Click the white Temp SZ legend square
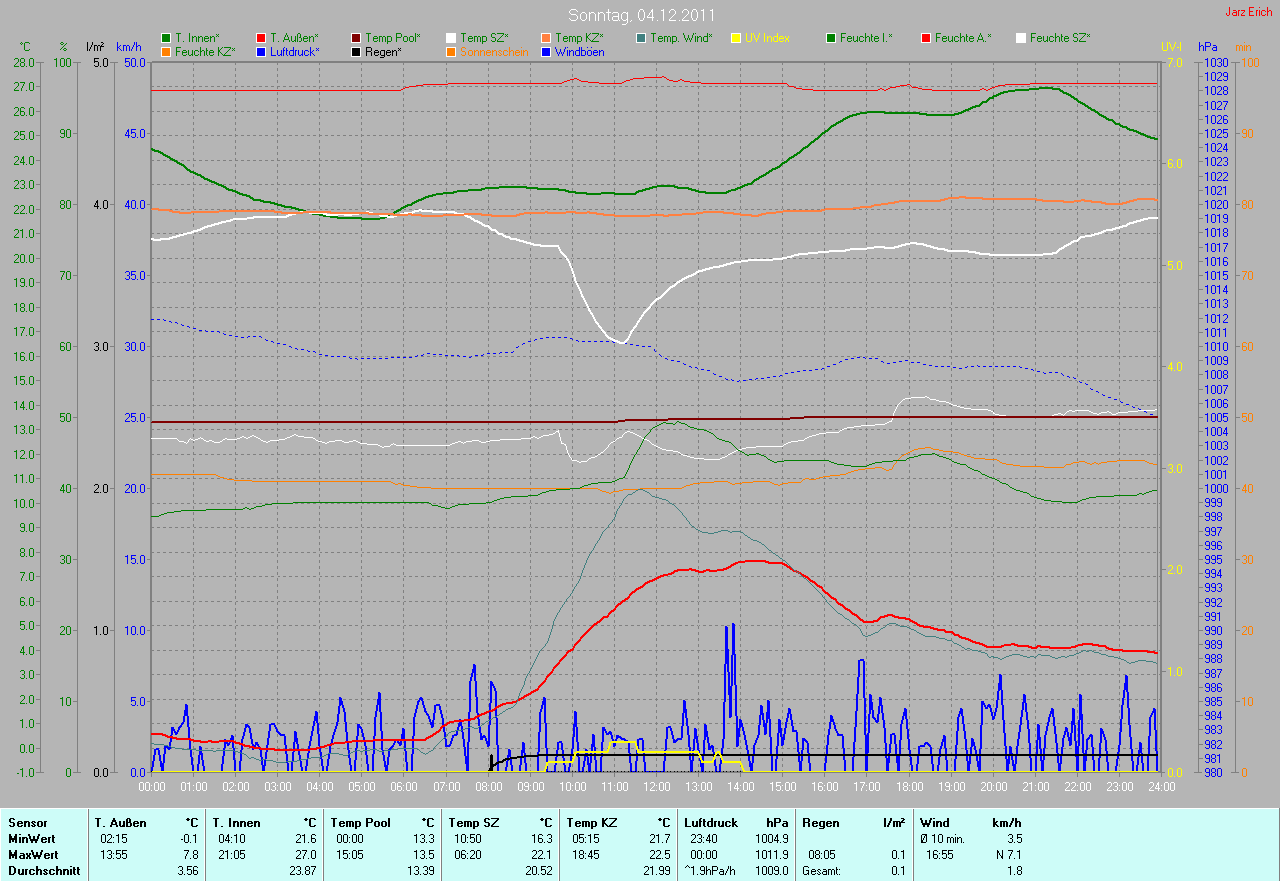 point(451,38)
